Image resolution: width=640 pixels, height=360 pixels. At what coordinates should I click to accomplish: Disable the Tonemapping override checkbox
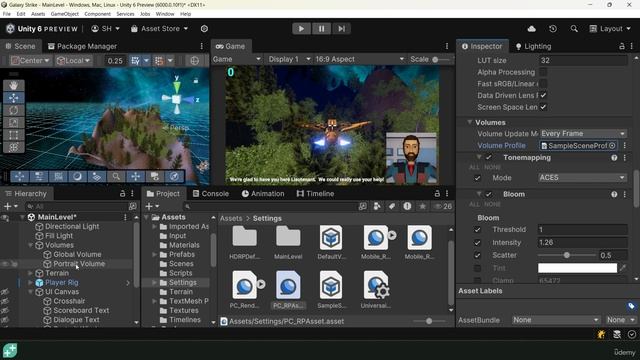489,158
